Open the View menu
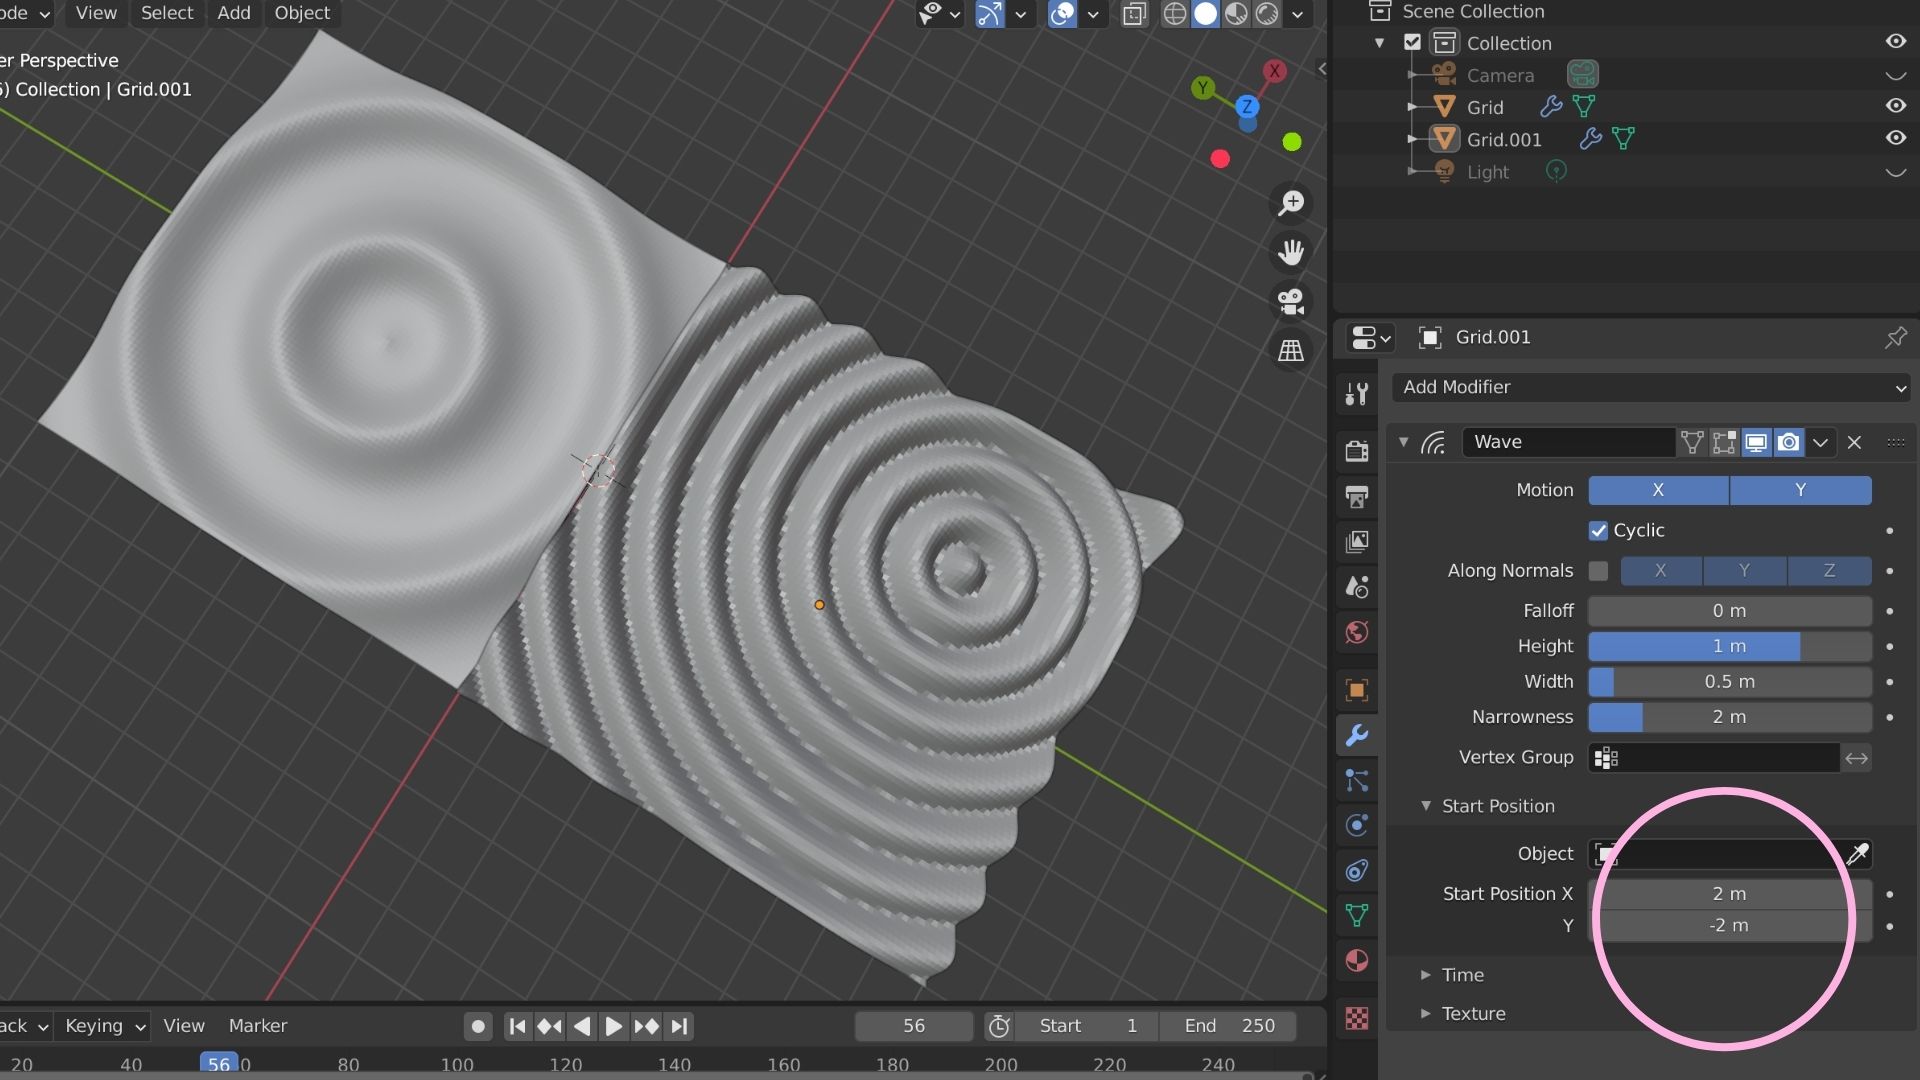The width and height of the screenshot is (1920, 1080). tap(95, 13)
